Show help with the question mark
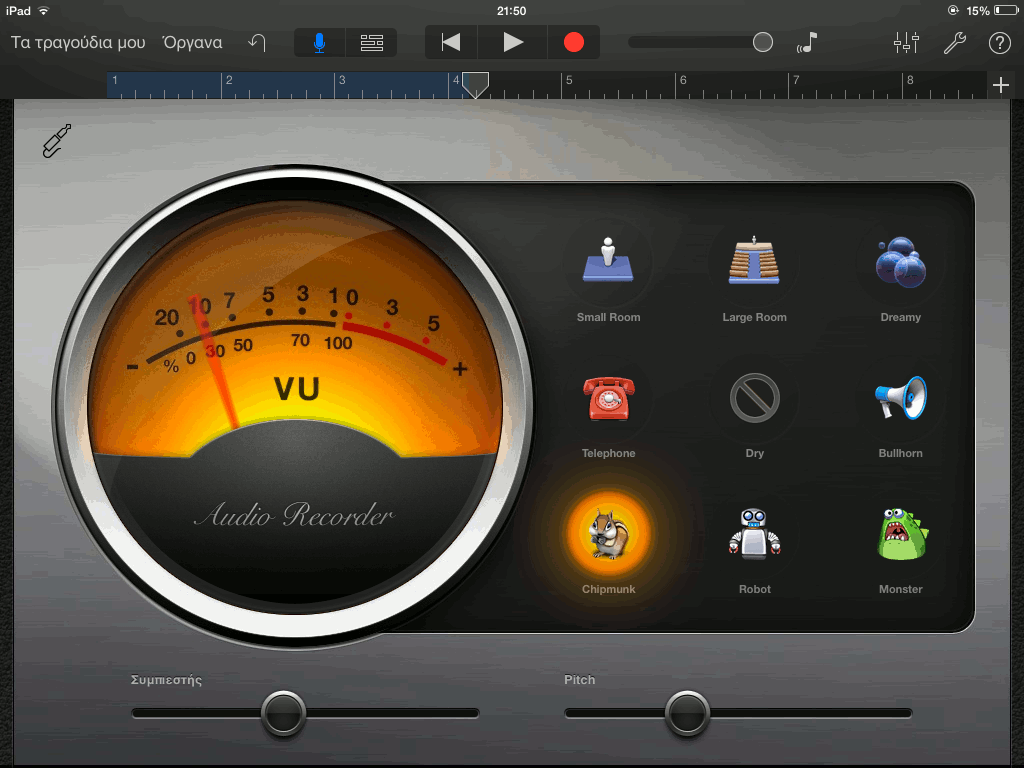The width and height of the screenshot is (1024, 768). 1000,43
